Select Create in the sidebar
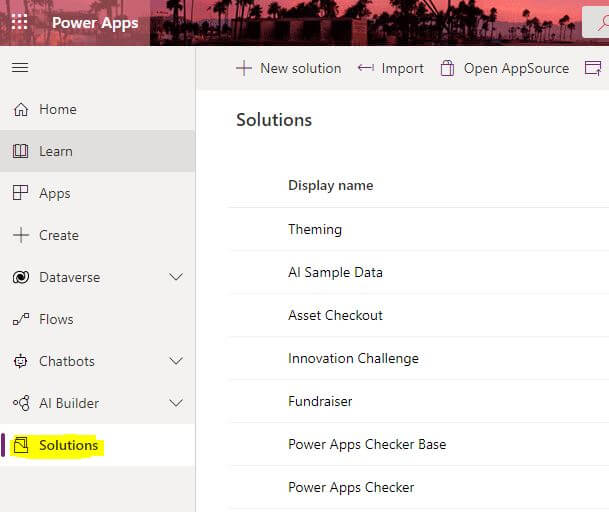Viewport: 609px width, 512px height. [97, 235]
